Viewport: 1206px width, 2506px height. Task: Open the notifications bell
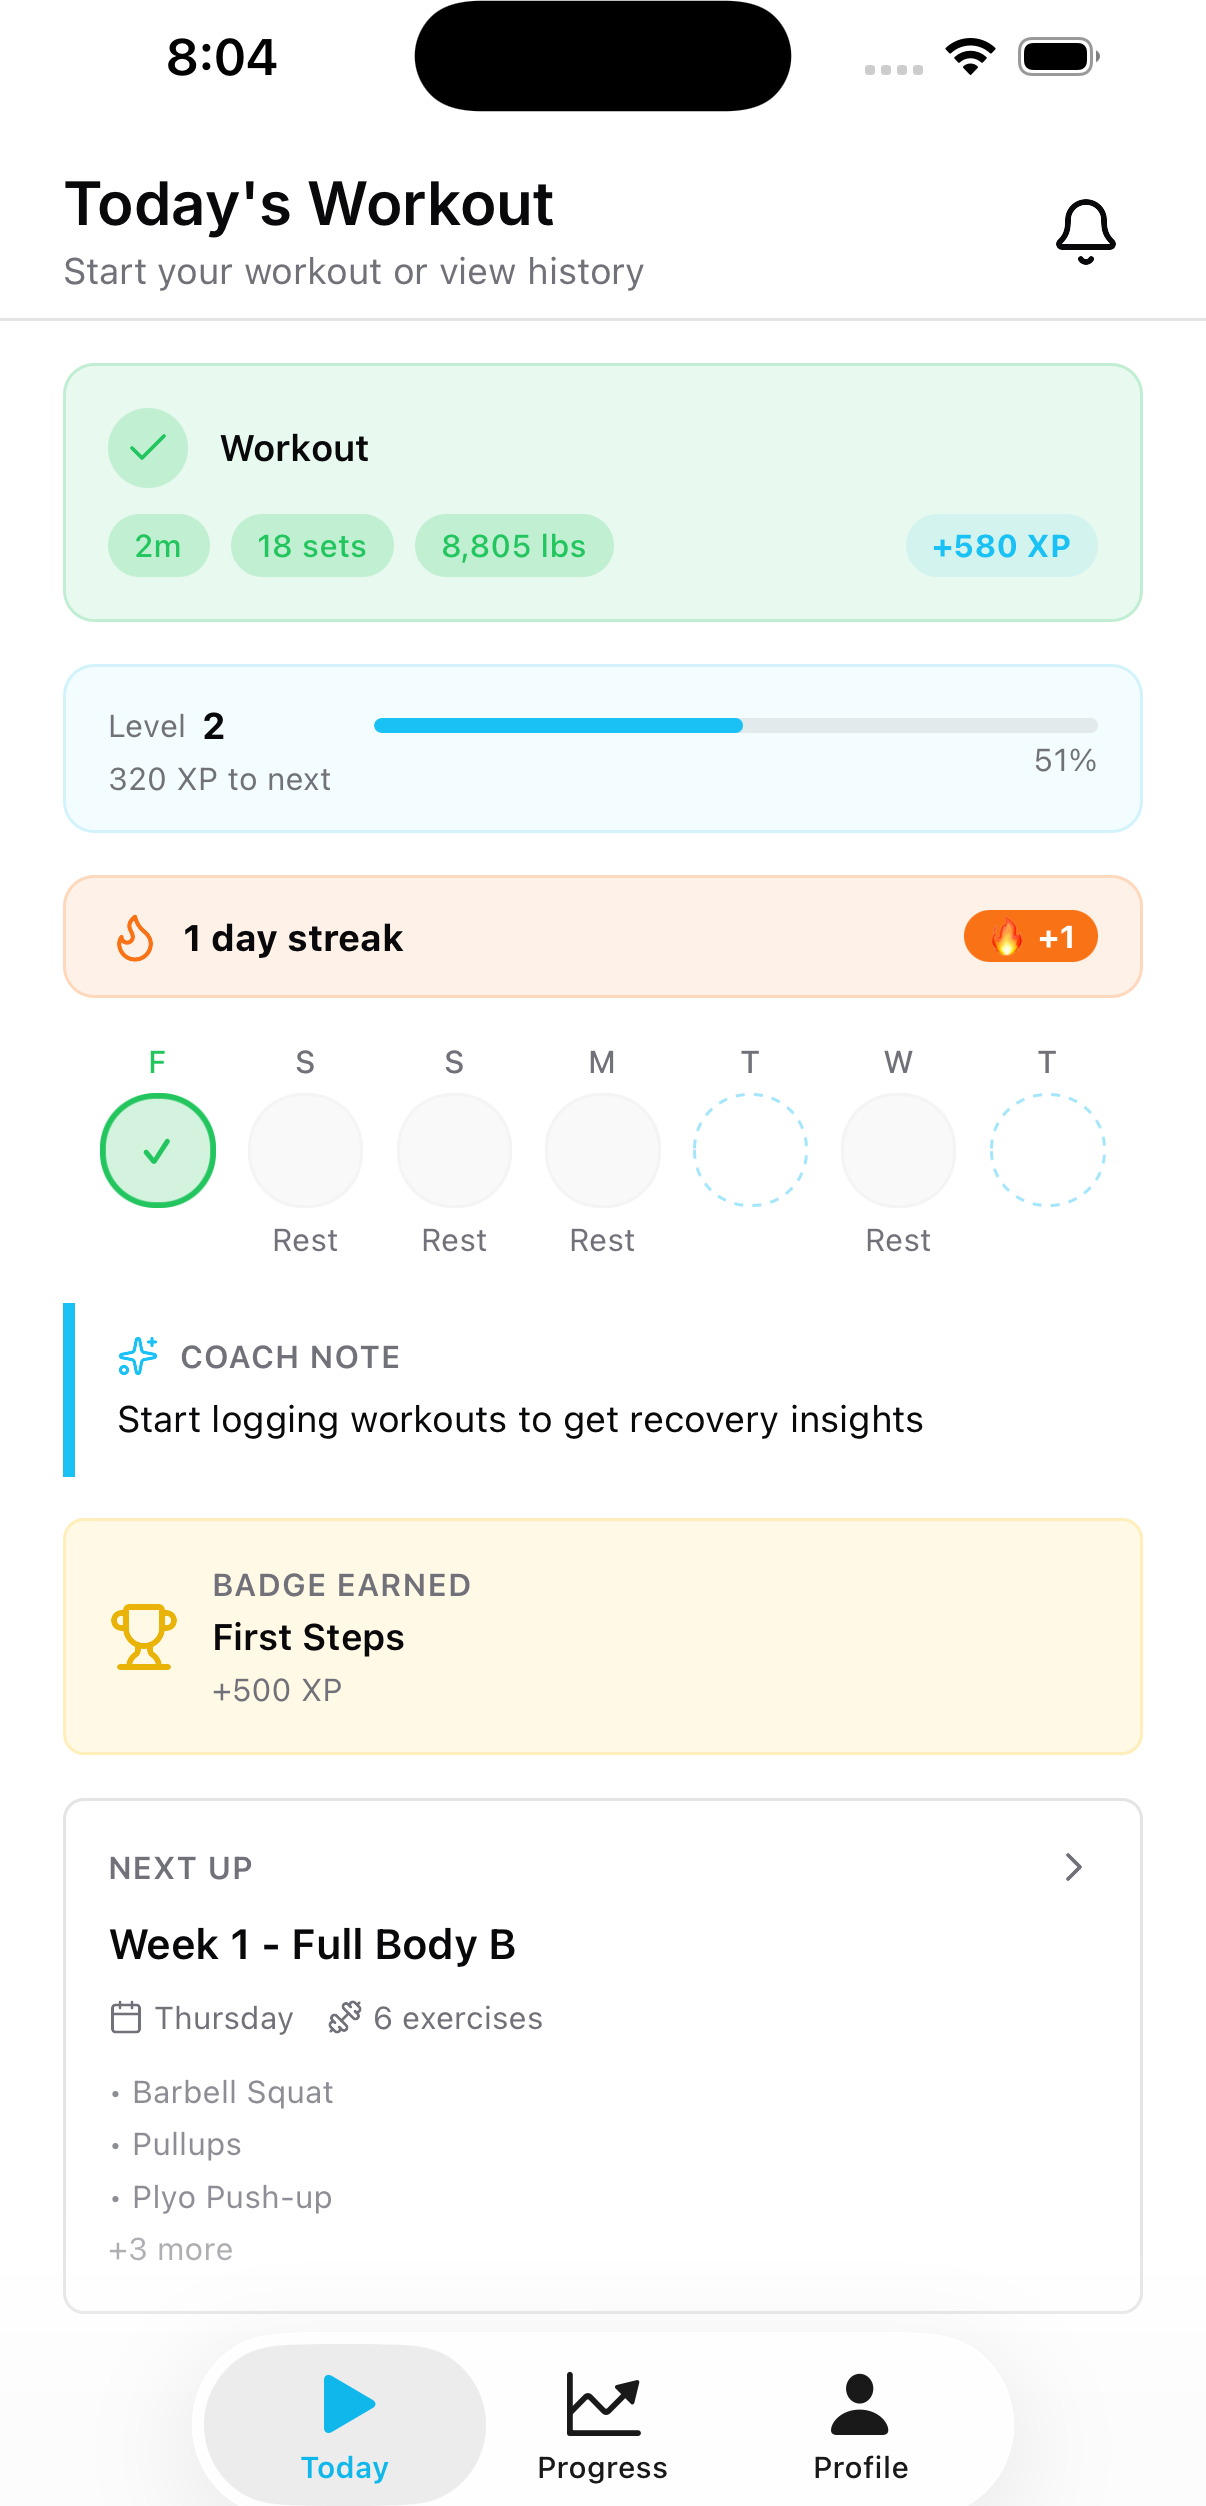1084,231
